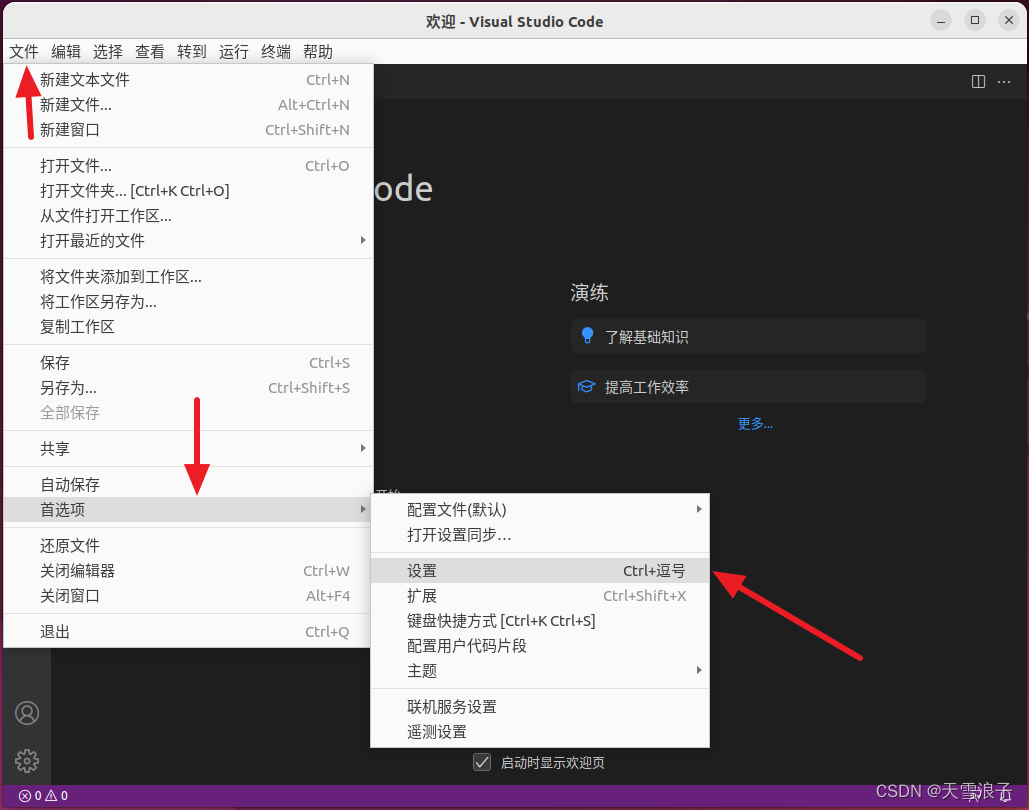Choose 关闭窗口 menu entry
This screenshot has width=1029, height=810.
[x=188, y=595]
